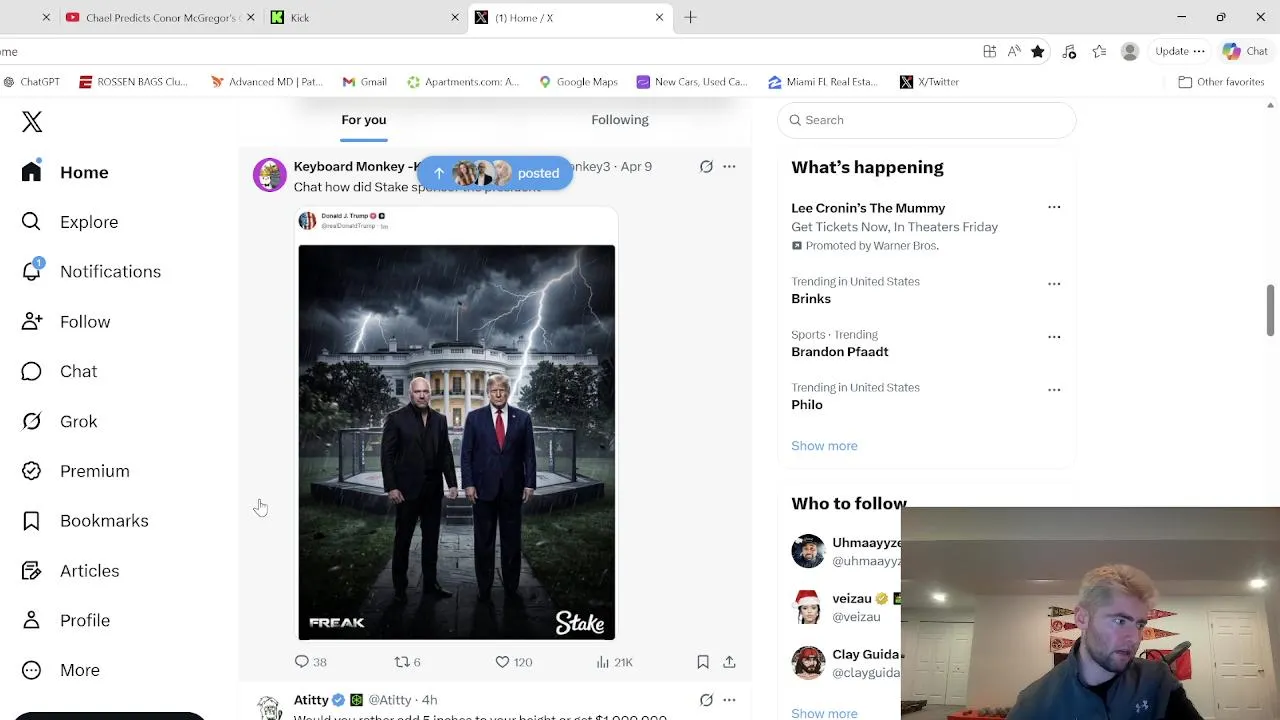This screenshot has height=720, width=1280.
Task: Click the X Search input field
Action: (926, 120)
